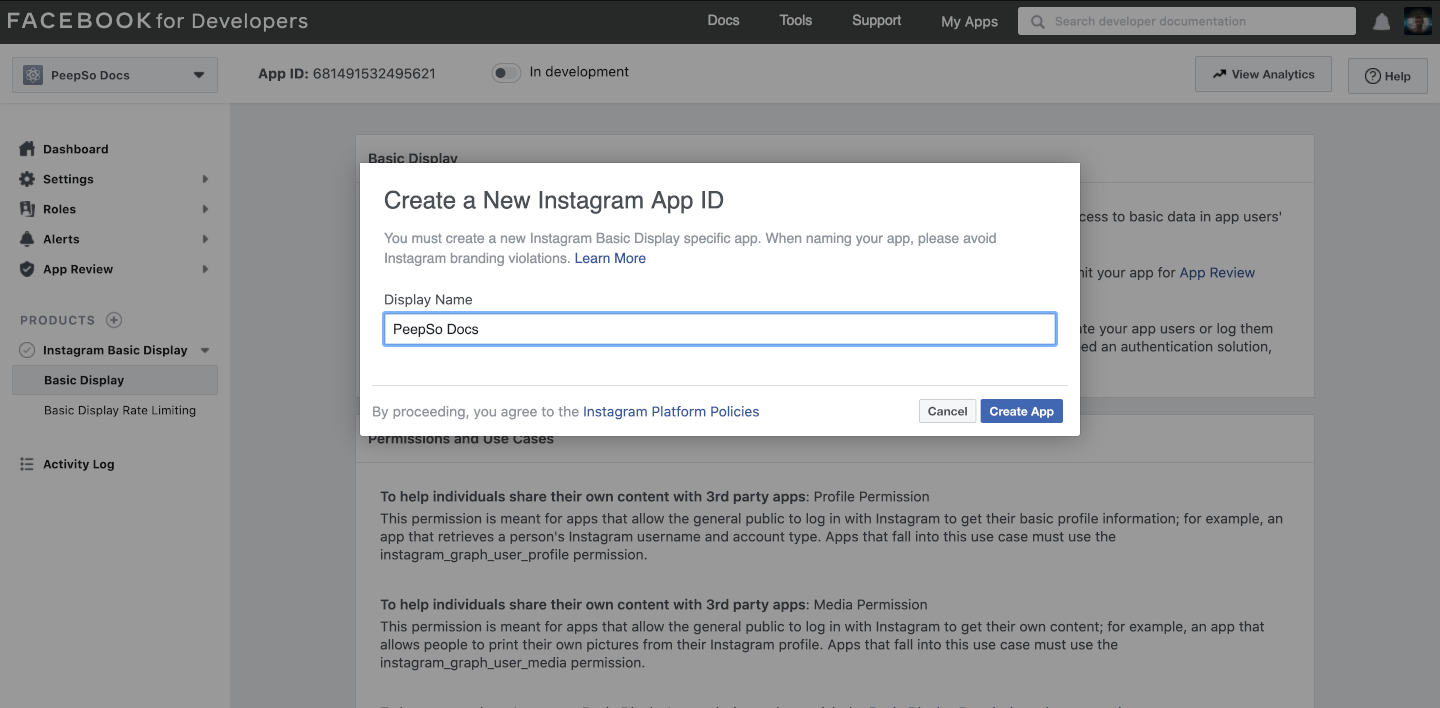
Task: Focus the search developer documentation field
Action: [x=1187, y=21]
